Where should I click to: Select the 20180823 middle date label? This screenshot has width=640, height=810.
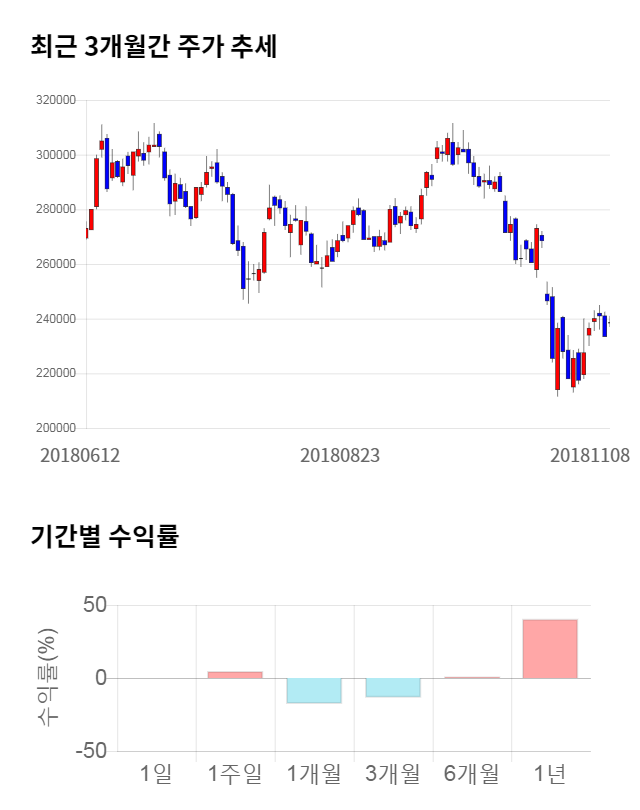click(x=340, y=455)
